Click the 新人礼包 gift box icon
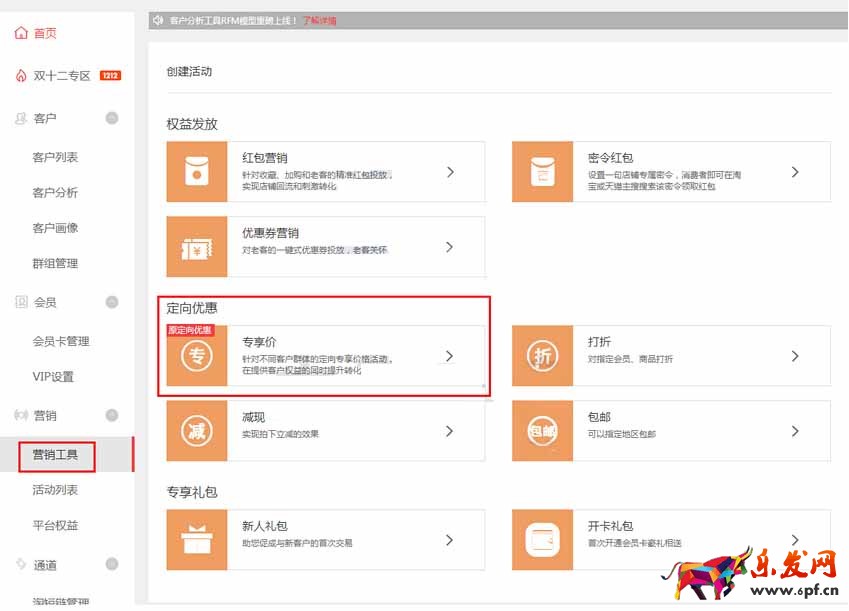Screen dimensions: 849x611 pyautogui.click(x=197, y=540)
